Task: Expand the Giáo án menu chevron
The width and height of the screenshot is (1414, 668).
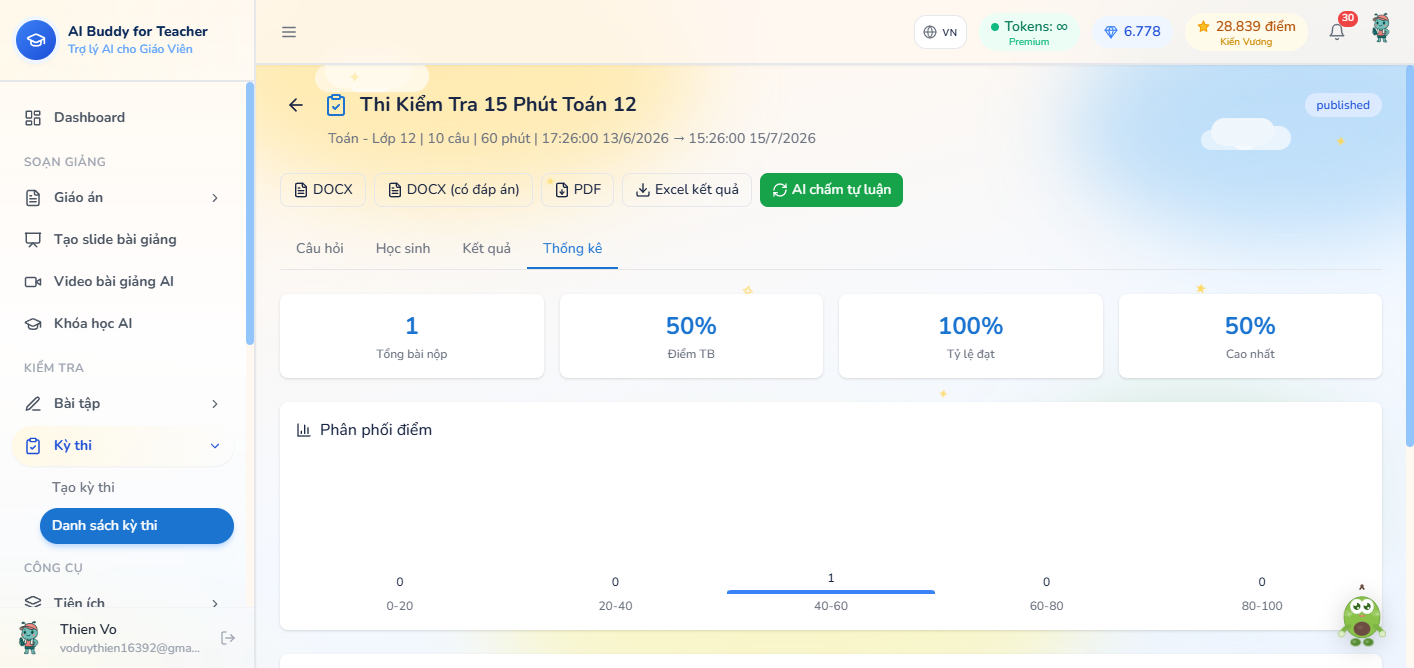Action: click(x=215, y=198)
